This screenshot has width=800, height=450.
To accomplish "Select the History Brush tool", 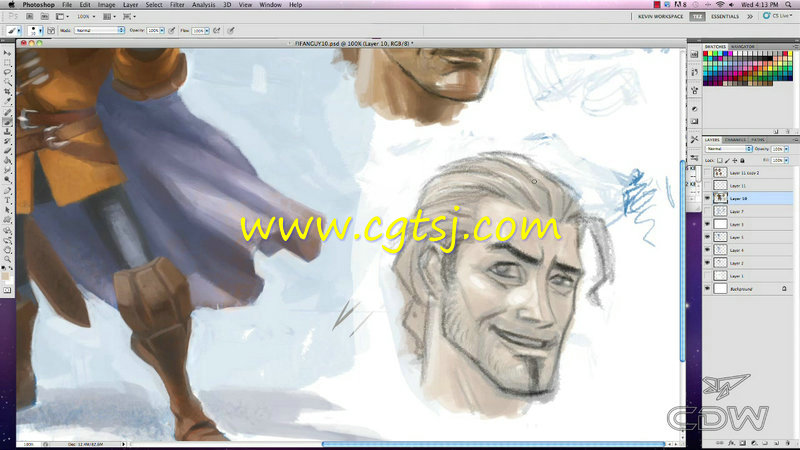I will [x=7, y=141].
